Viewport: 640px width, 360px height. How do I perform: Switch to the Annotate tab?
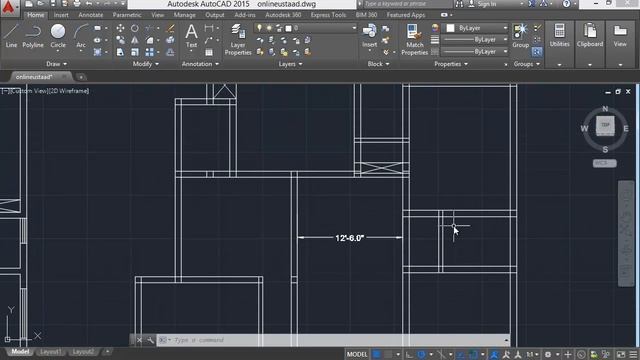click(x=91, y=15)
